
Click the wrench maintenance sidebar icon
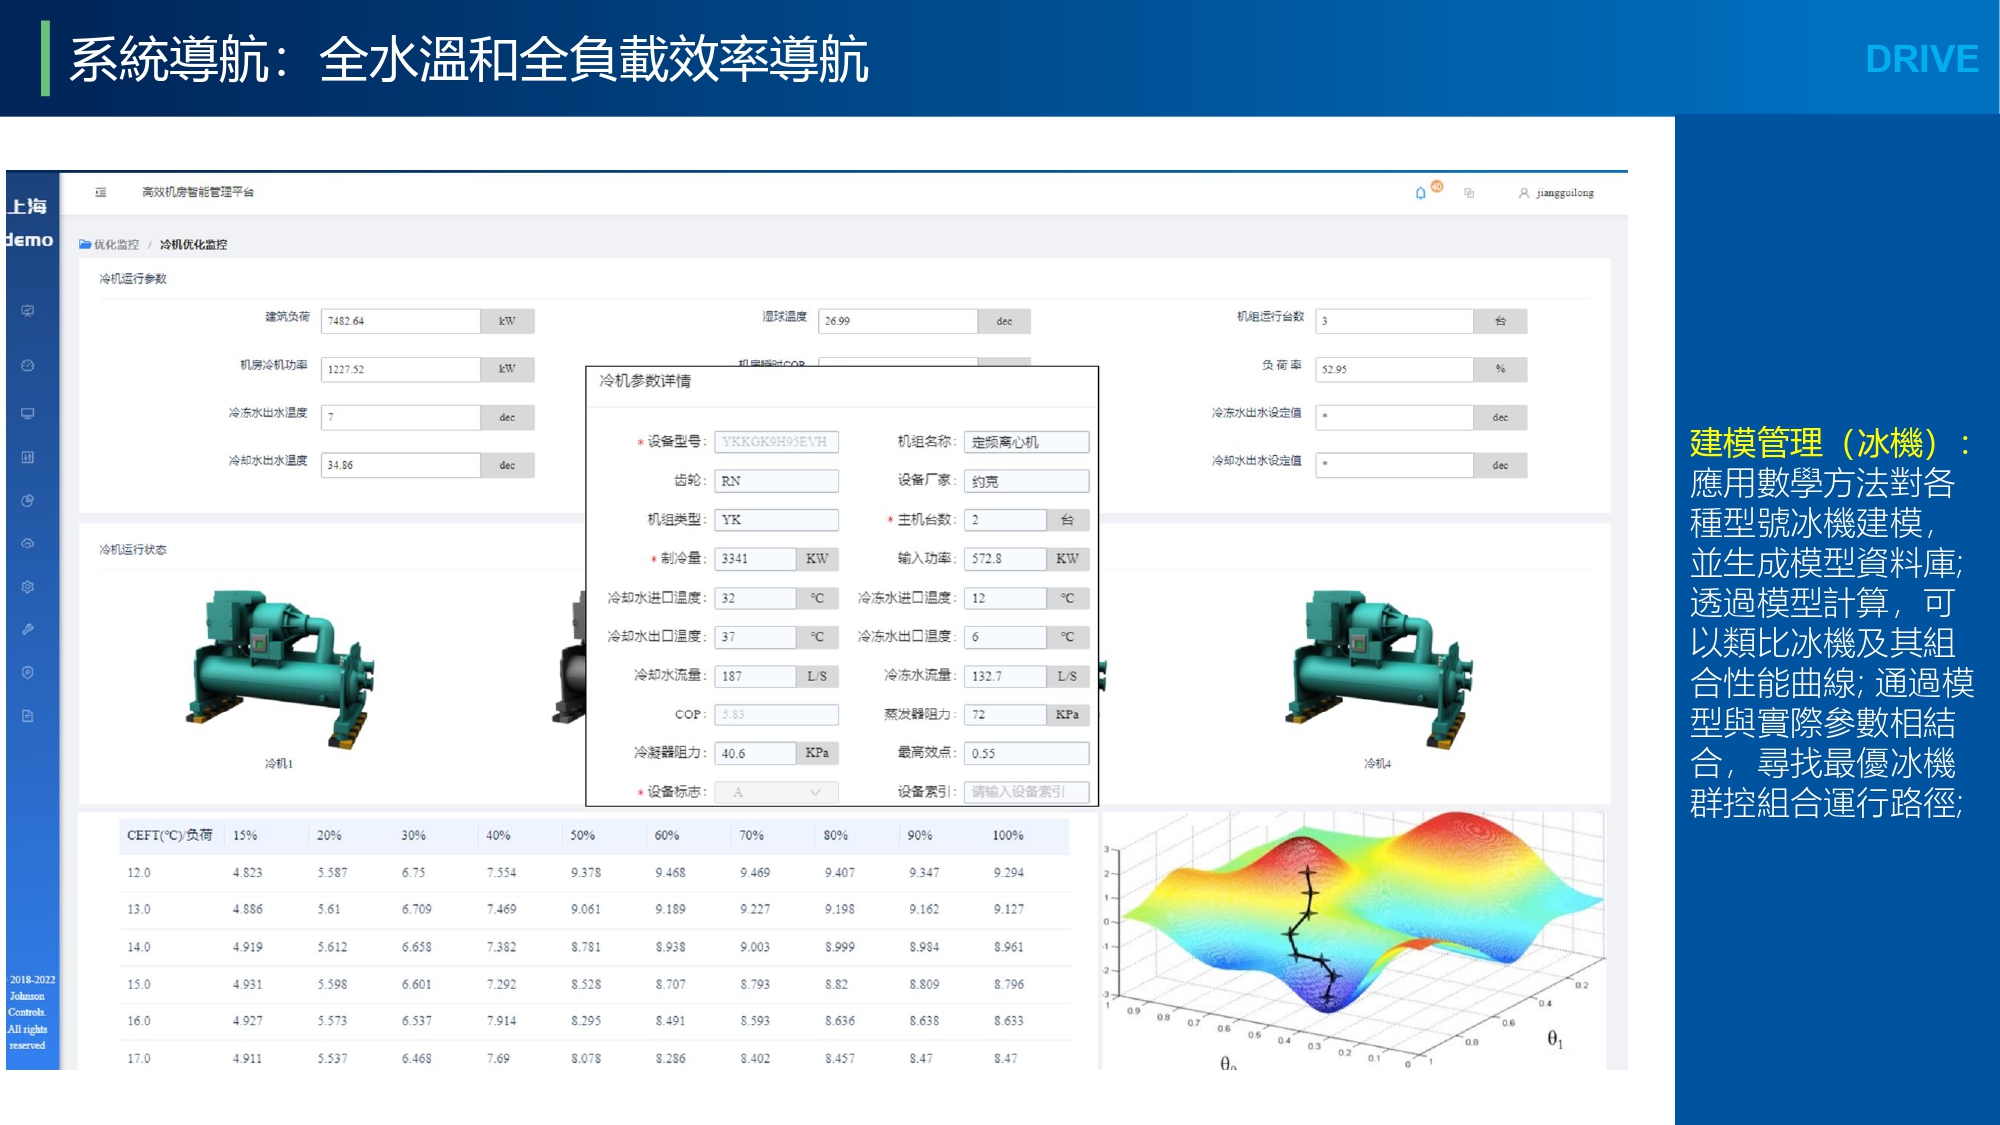click(x=28, y=629)
